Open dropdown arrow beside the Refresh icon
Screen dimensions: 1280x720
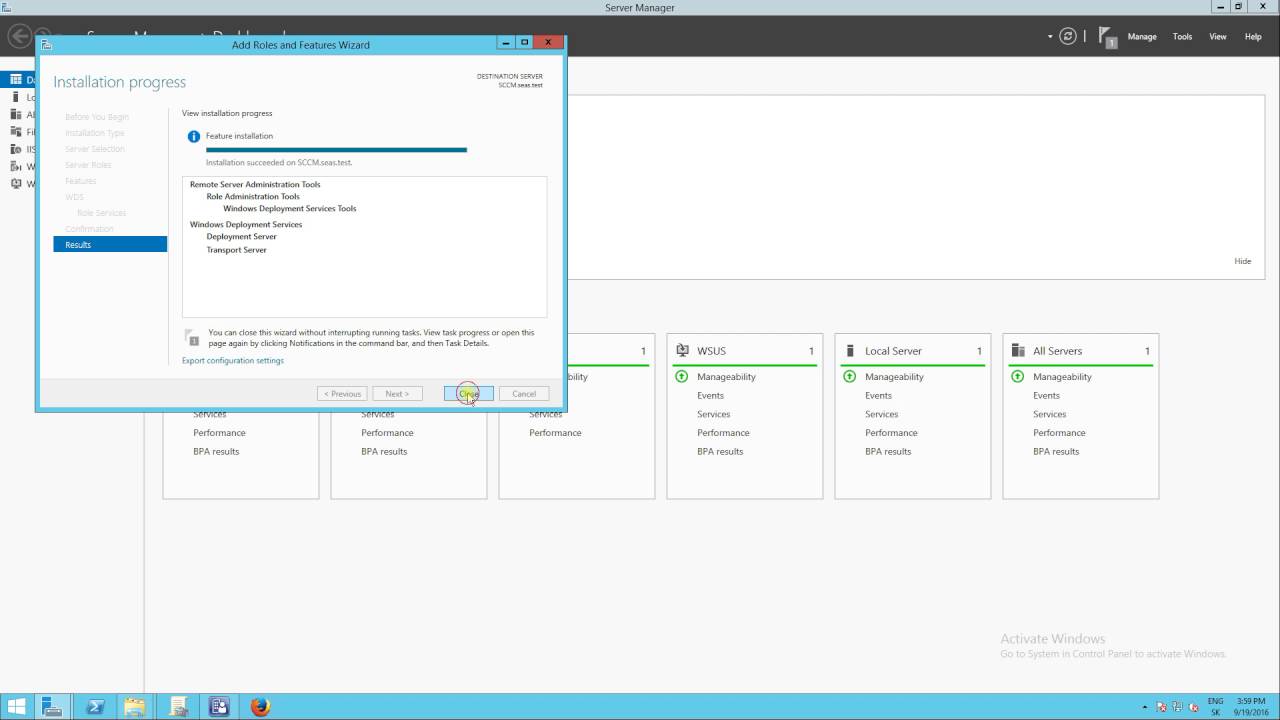pos(1050,37)
